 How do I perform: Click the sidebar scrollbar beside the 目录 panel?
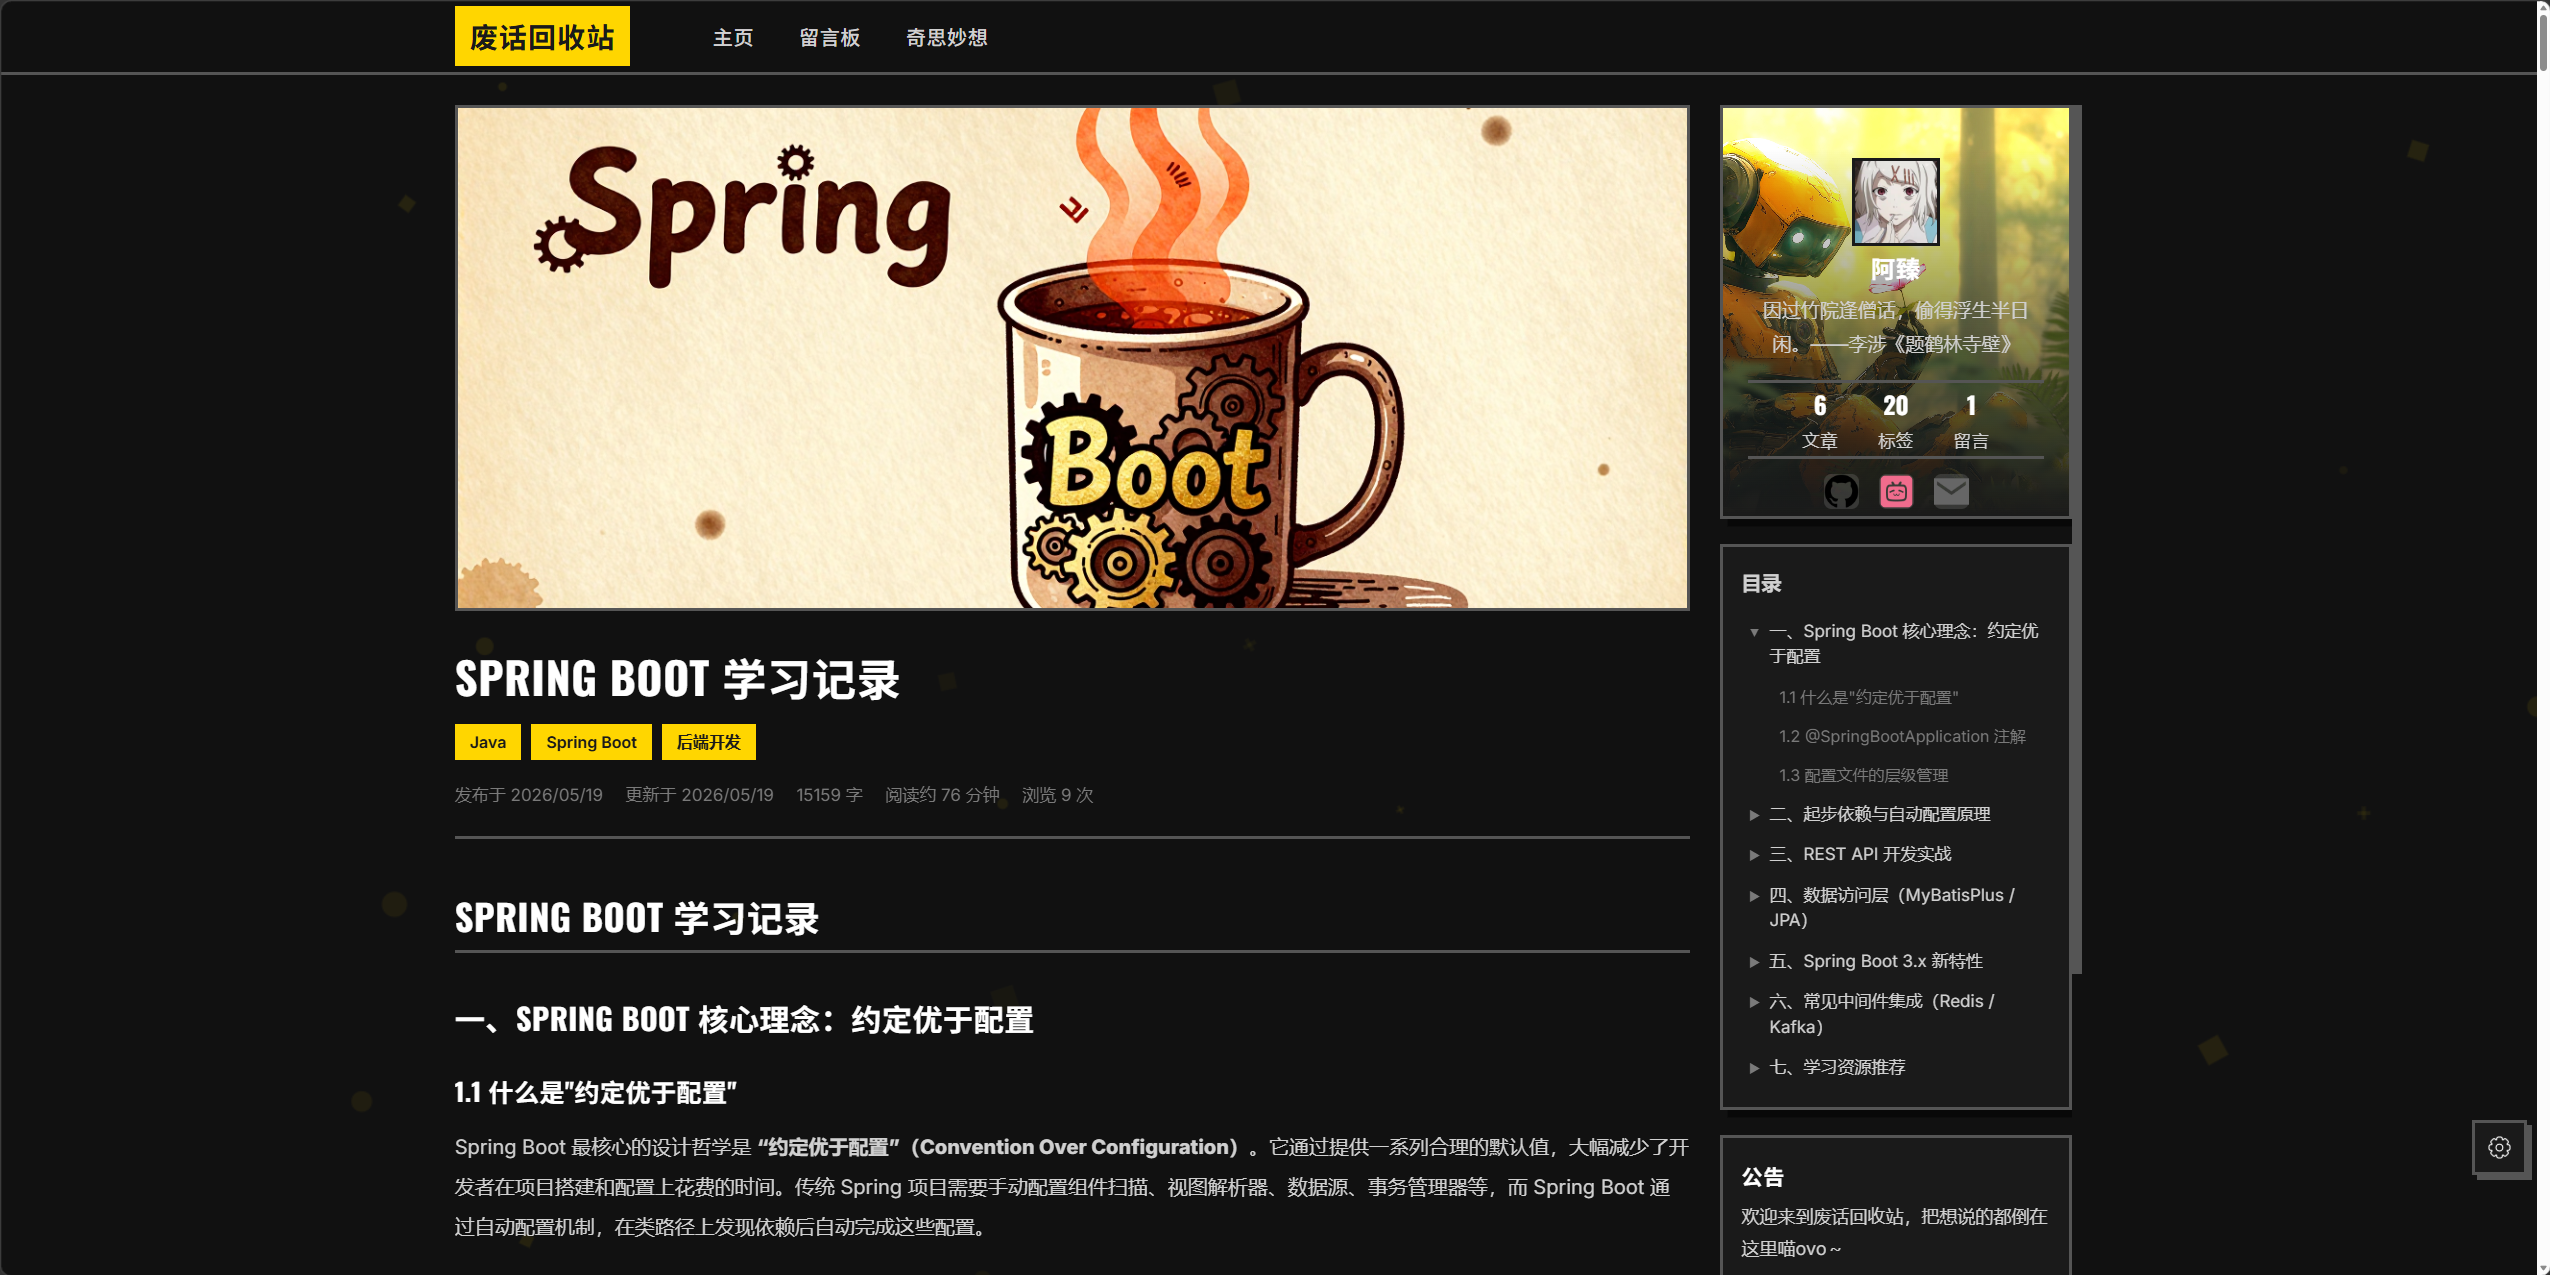(2077, 540)
